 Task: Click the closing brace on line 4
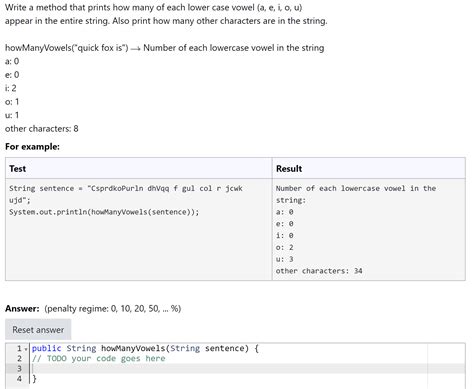[34, 379]
